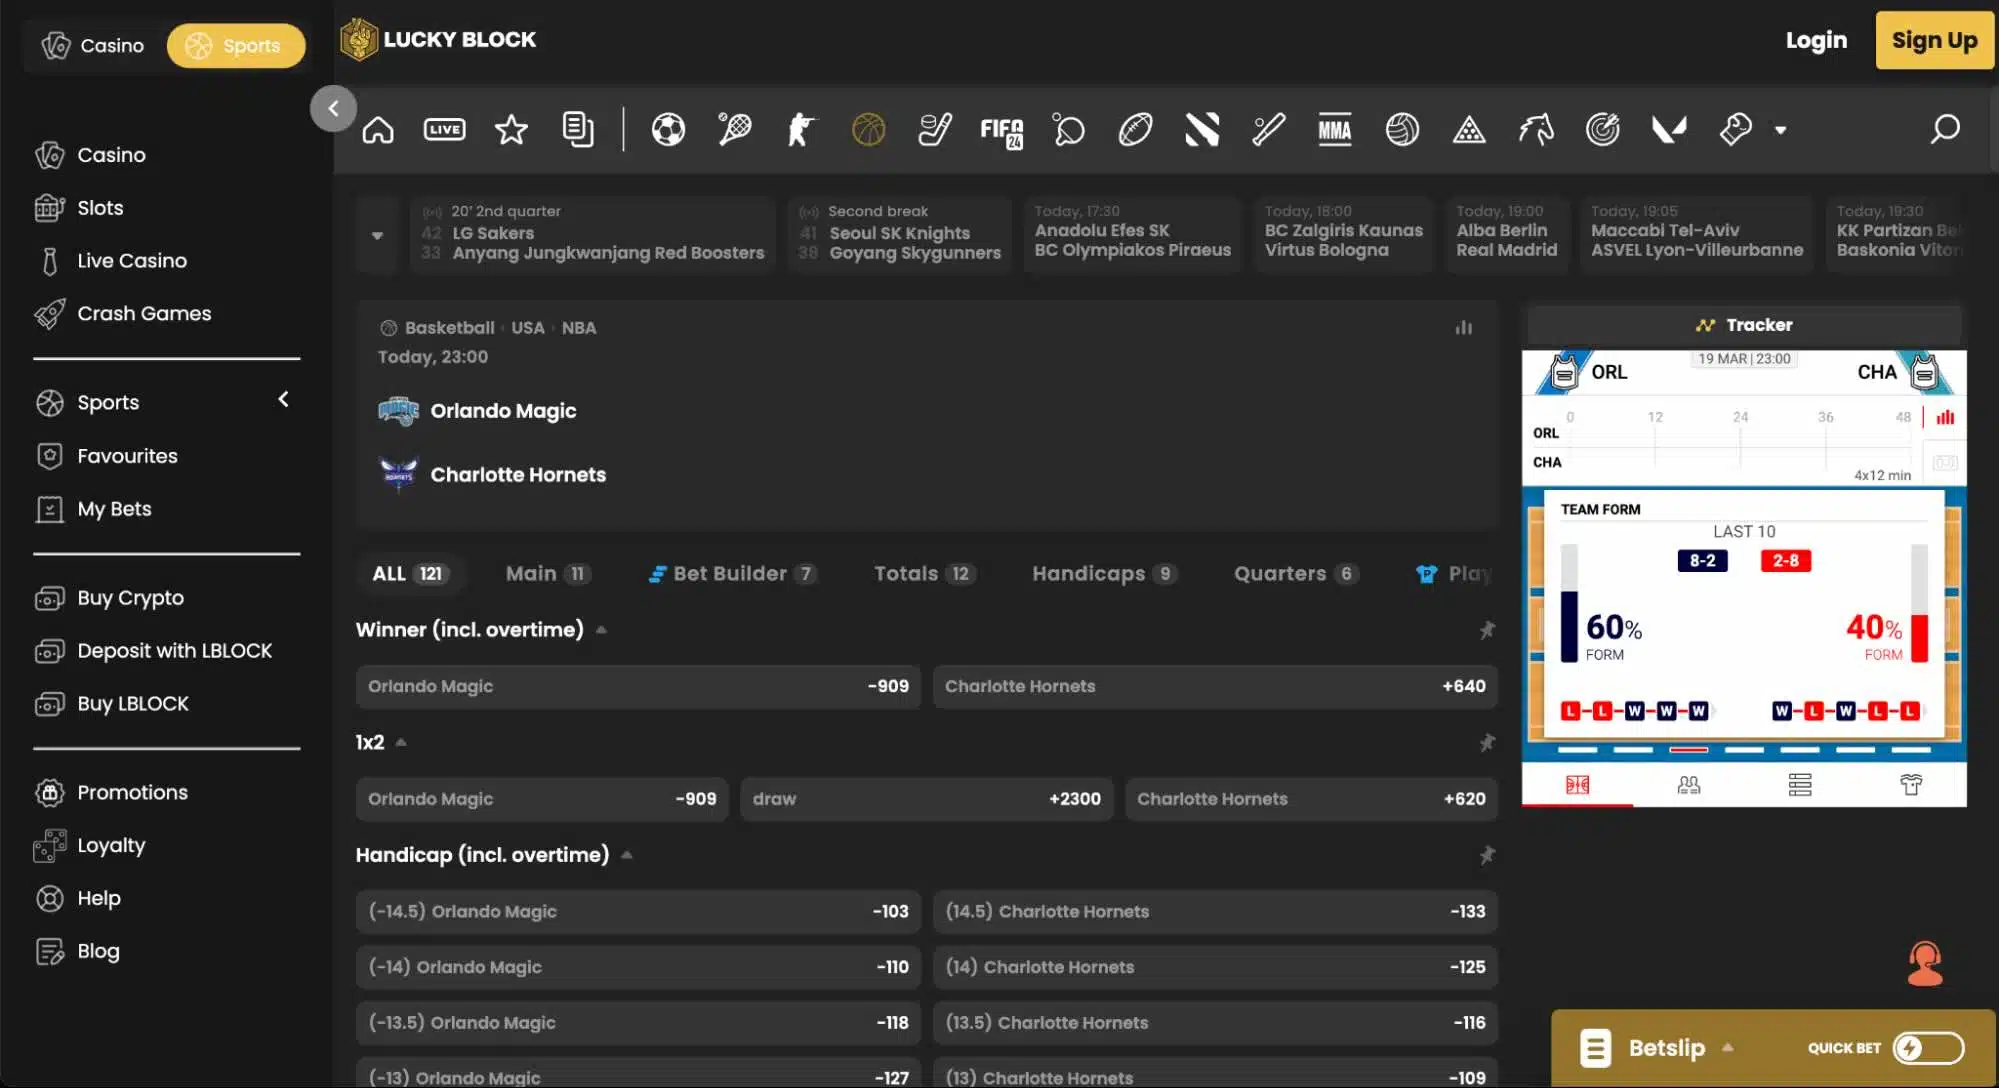This screenshot has height=1088, width=1999.
Task: Select the Cricket bat sport icon
Action: coord(1268,130)
